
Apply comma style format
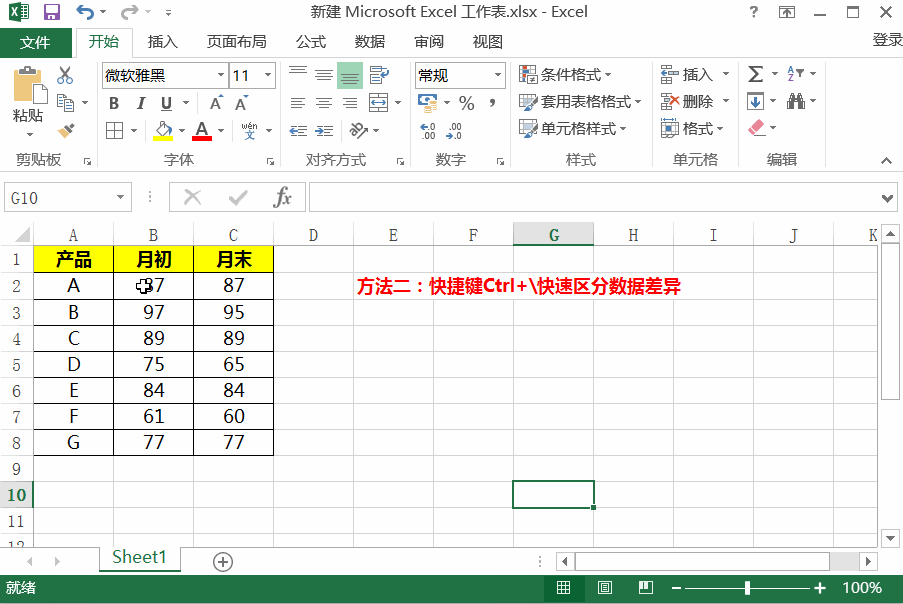pos(492,103)
